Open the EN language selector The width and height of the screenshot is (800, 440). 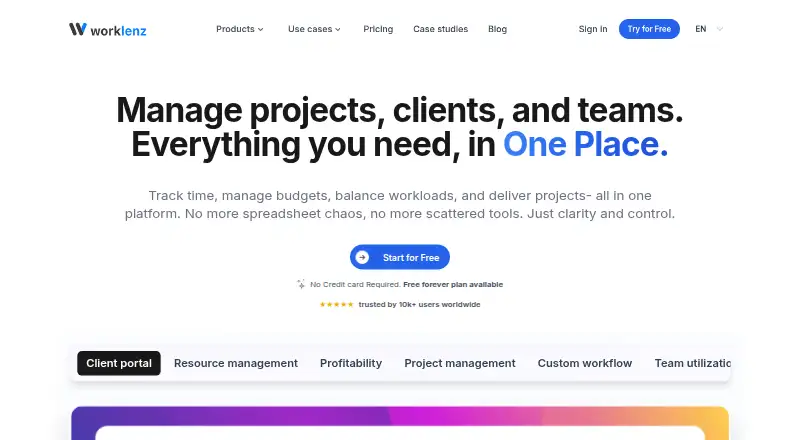click(x=709, y=29)
